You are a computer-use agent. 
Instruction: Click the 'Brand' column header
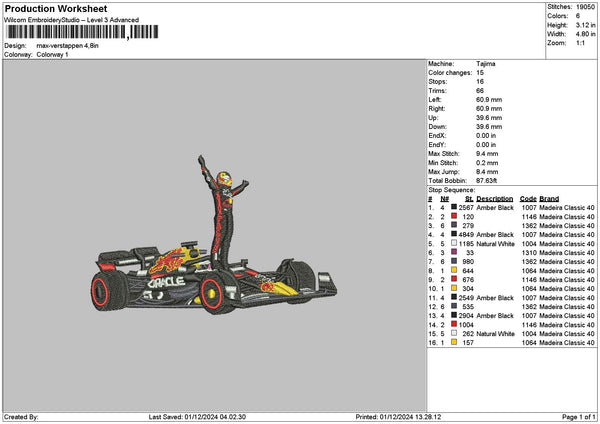pyautogui.click(x=549, y=199)
